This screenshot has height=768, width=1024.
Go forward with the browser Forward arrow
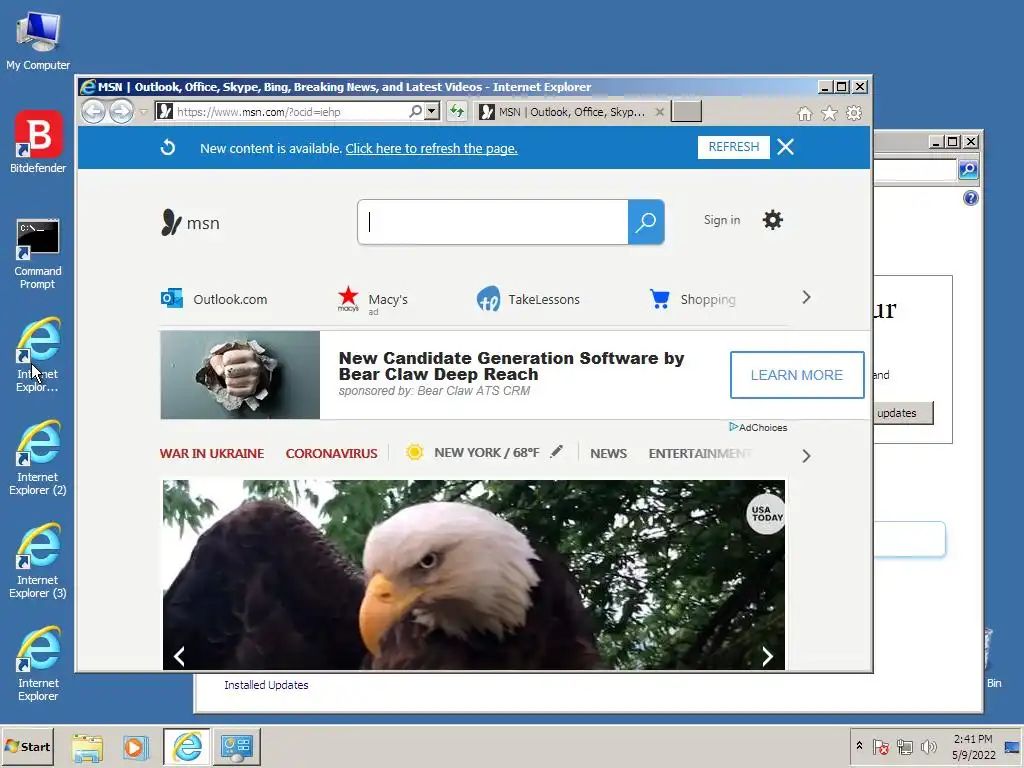point(121,112)
